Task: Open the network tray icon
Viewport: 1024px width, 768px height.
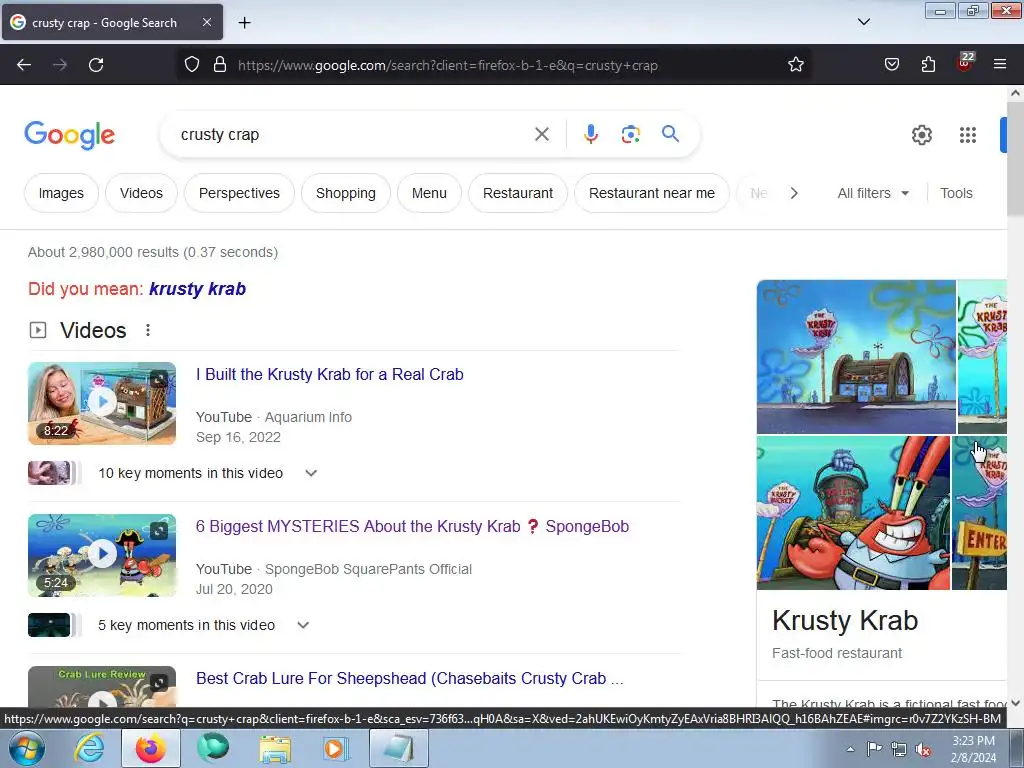Action: click(899, 749)
